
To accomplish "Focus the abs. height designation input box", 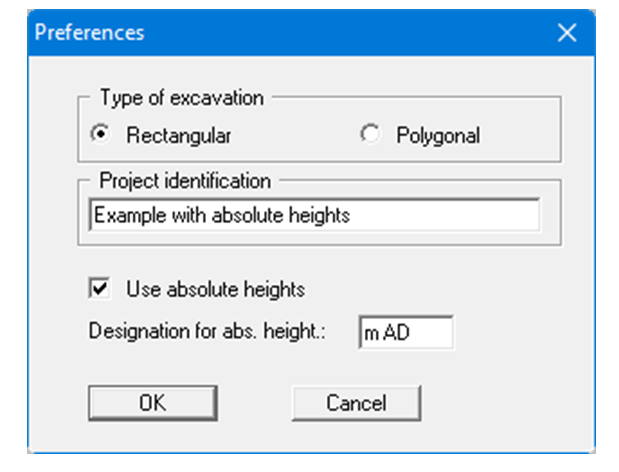I will [405, 333].
